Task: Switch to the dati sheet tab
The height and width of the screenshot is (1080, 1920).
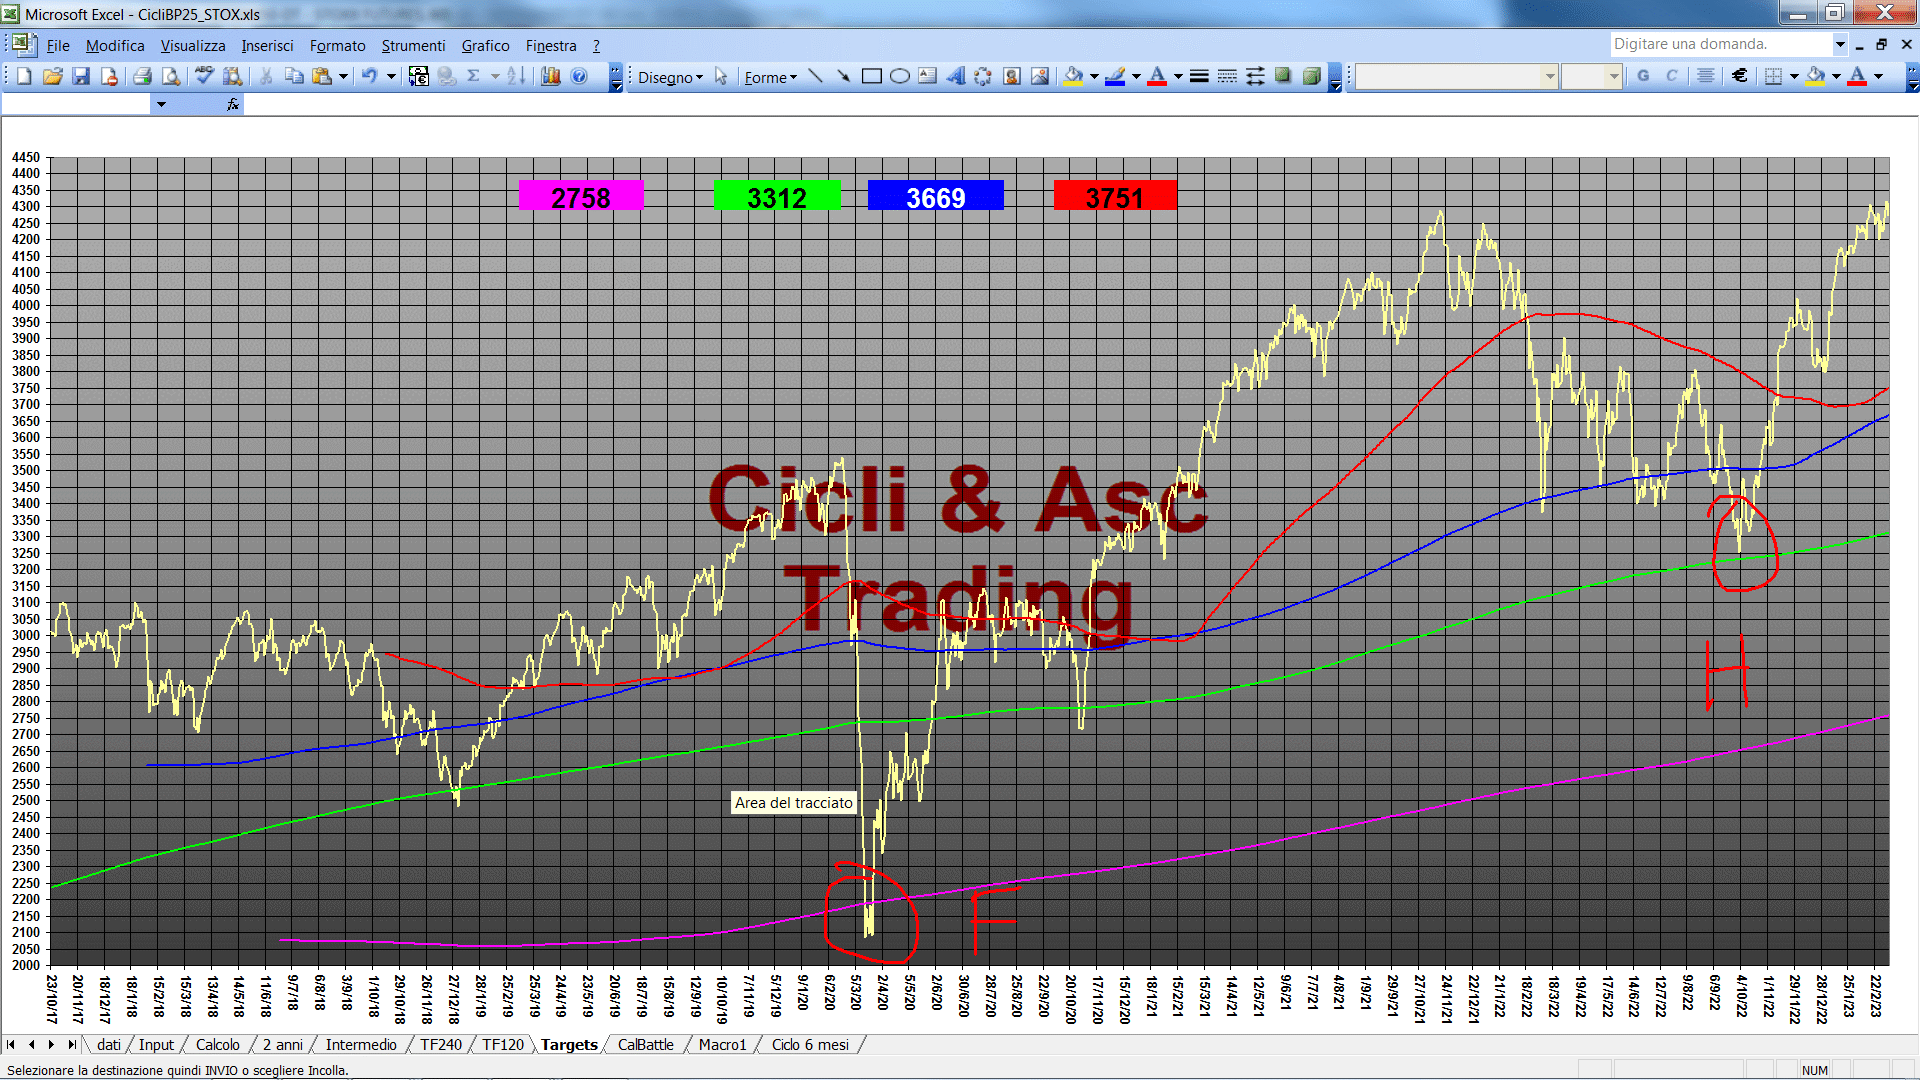Action: pos(108,1045)
